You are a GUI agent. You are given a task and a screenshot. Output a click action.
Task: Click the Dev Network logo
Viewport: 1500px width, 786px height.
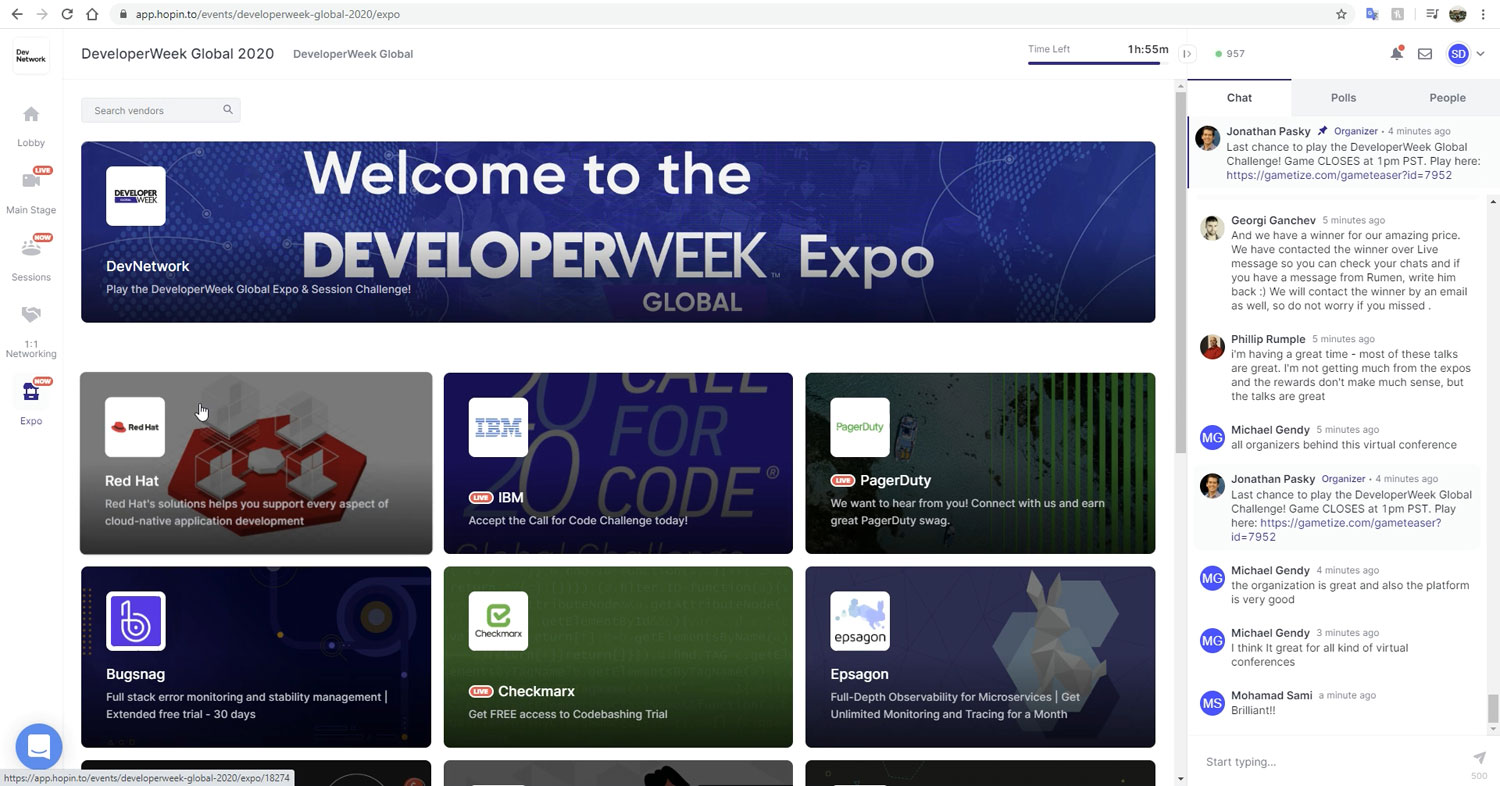tap(31, 56)
